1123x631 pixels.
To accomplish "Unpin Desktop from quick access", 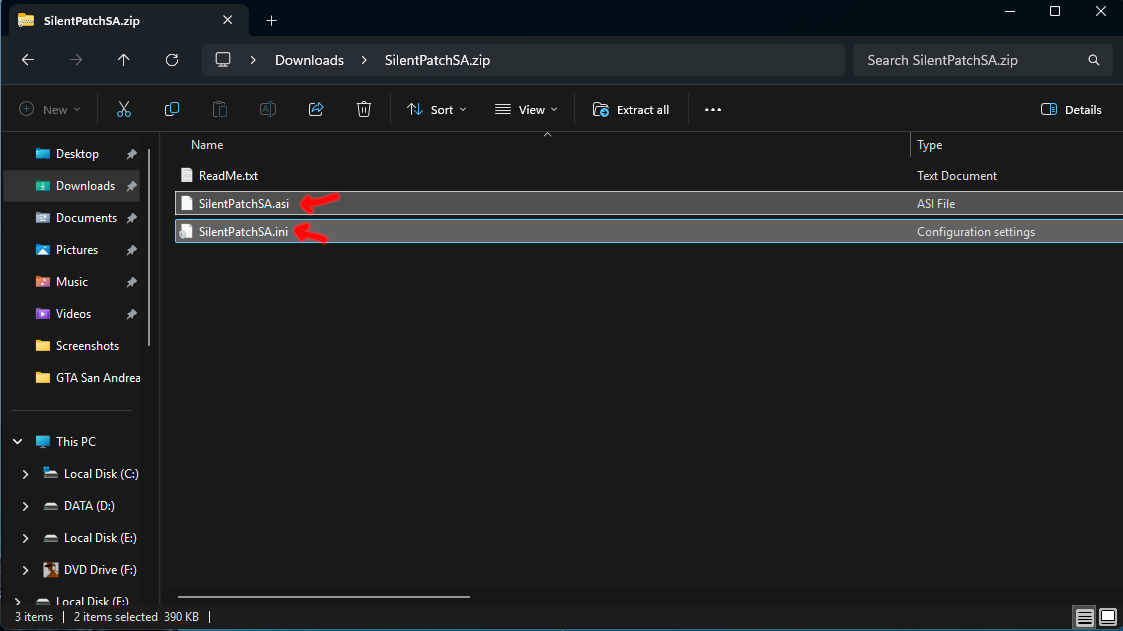I will pyautogui.click(x=132, y=154).
